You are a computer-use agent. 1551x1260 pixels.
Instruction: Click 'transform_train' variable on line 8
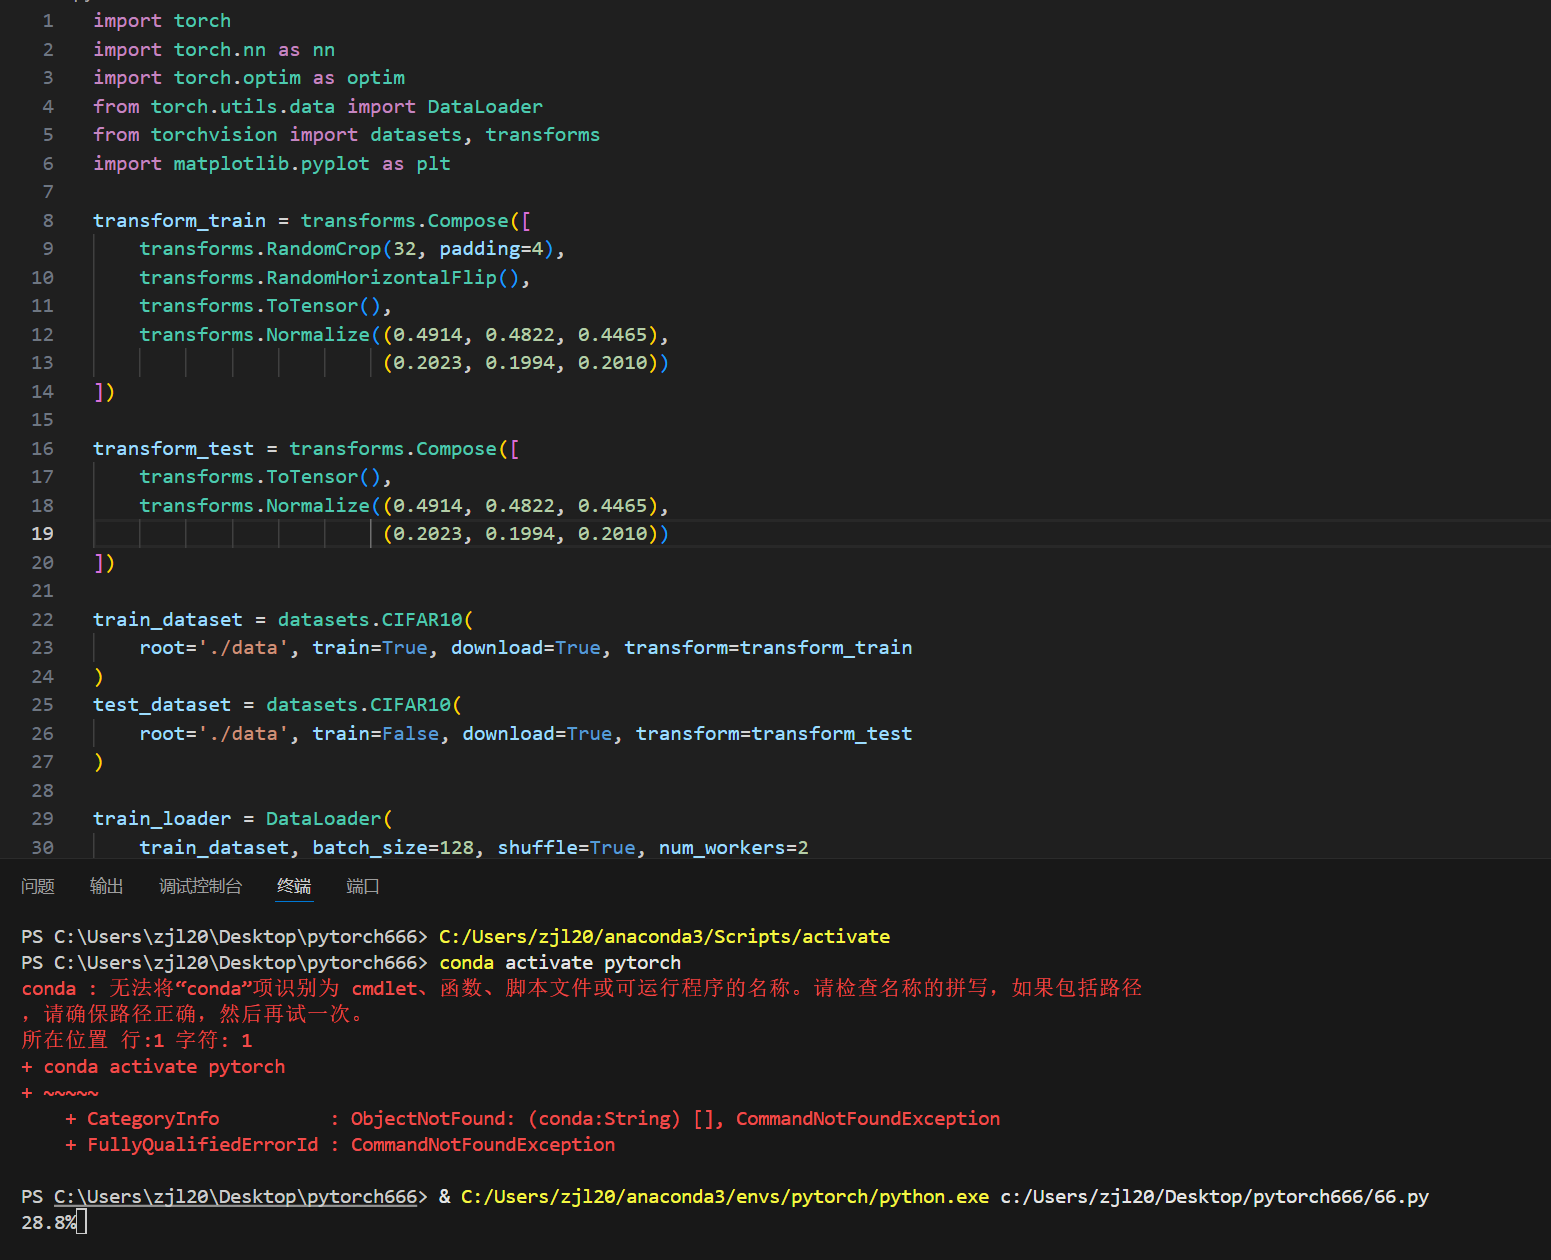[x=180, y=221]
